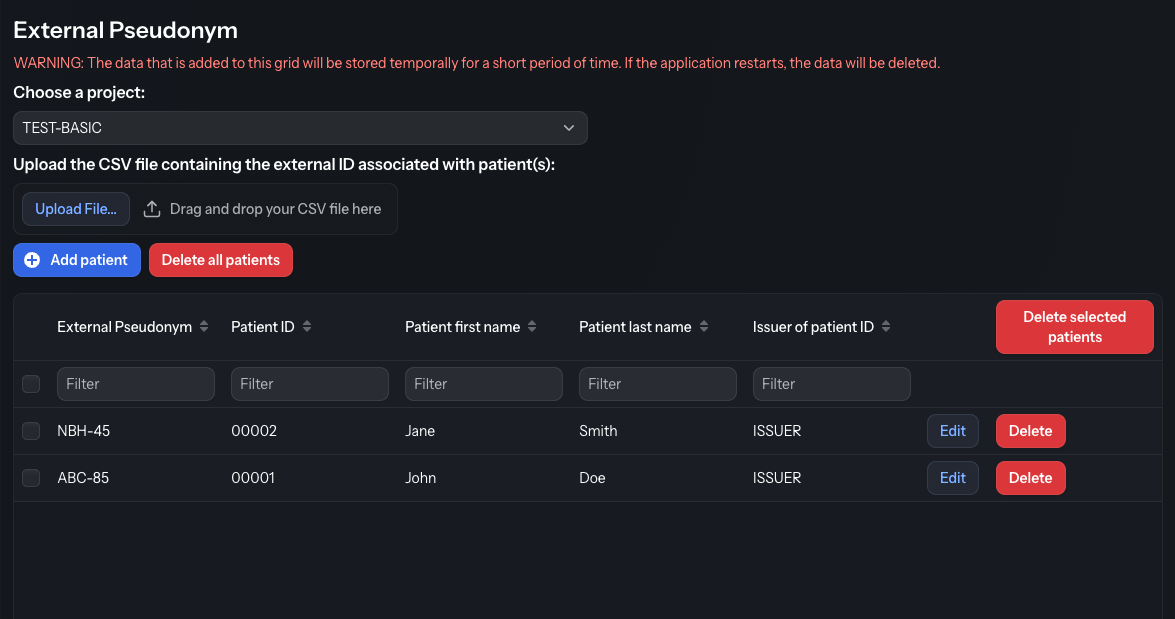The image size is (1175, 619).
Task: Click the Issuer of patient ID filter field
Action: tap(832, 384)
